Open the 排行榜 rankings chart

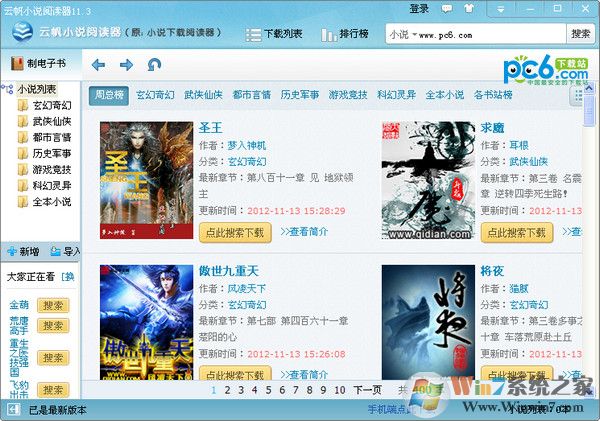[345, 34]
